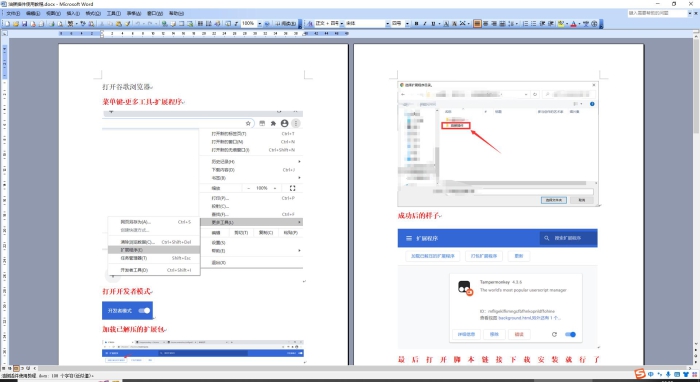Open the Table menu
This screenshot has height=382, width=700.
pos(133,13)
